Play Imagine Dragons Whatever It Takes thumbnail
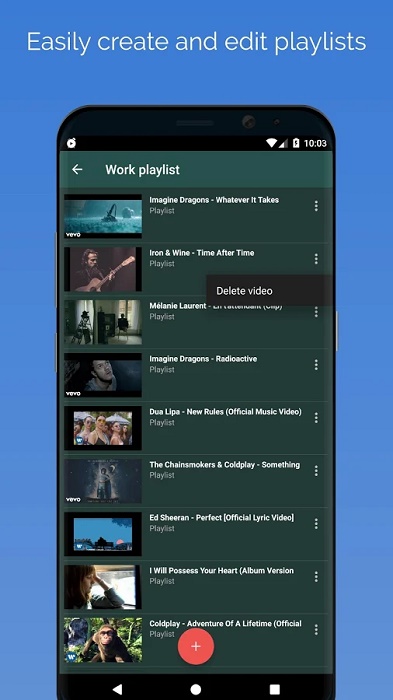 point(103,216)
